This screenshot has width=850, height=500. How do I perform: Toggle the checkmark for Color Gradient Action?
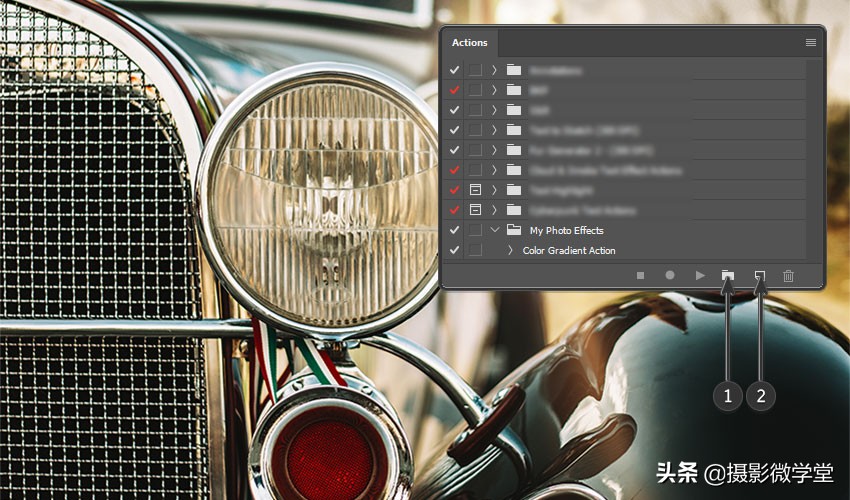454,250
